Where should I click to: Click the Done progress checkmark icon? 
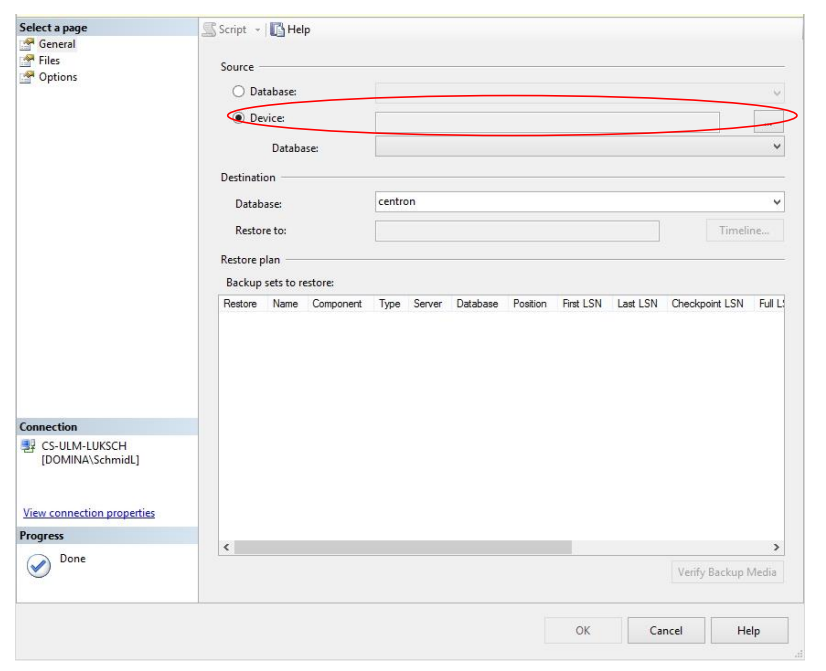point(38,566)
